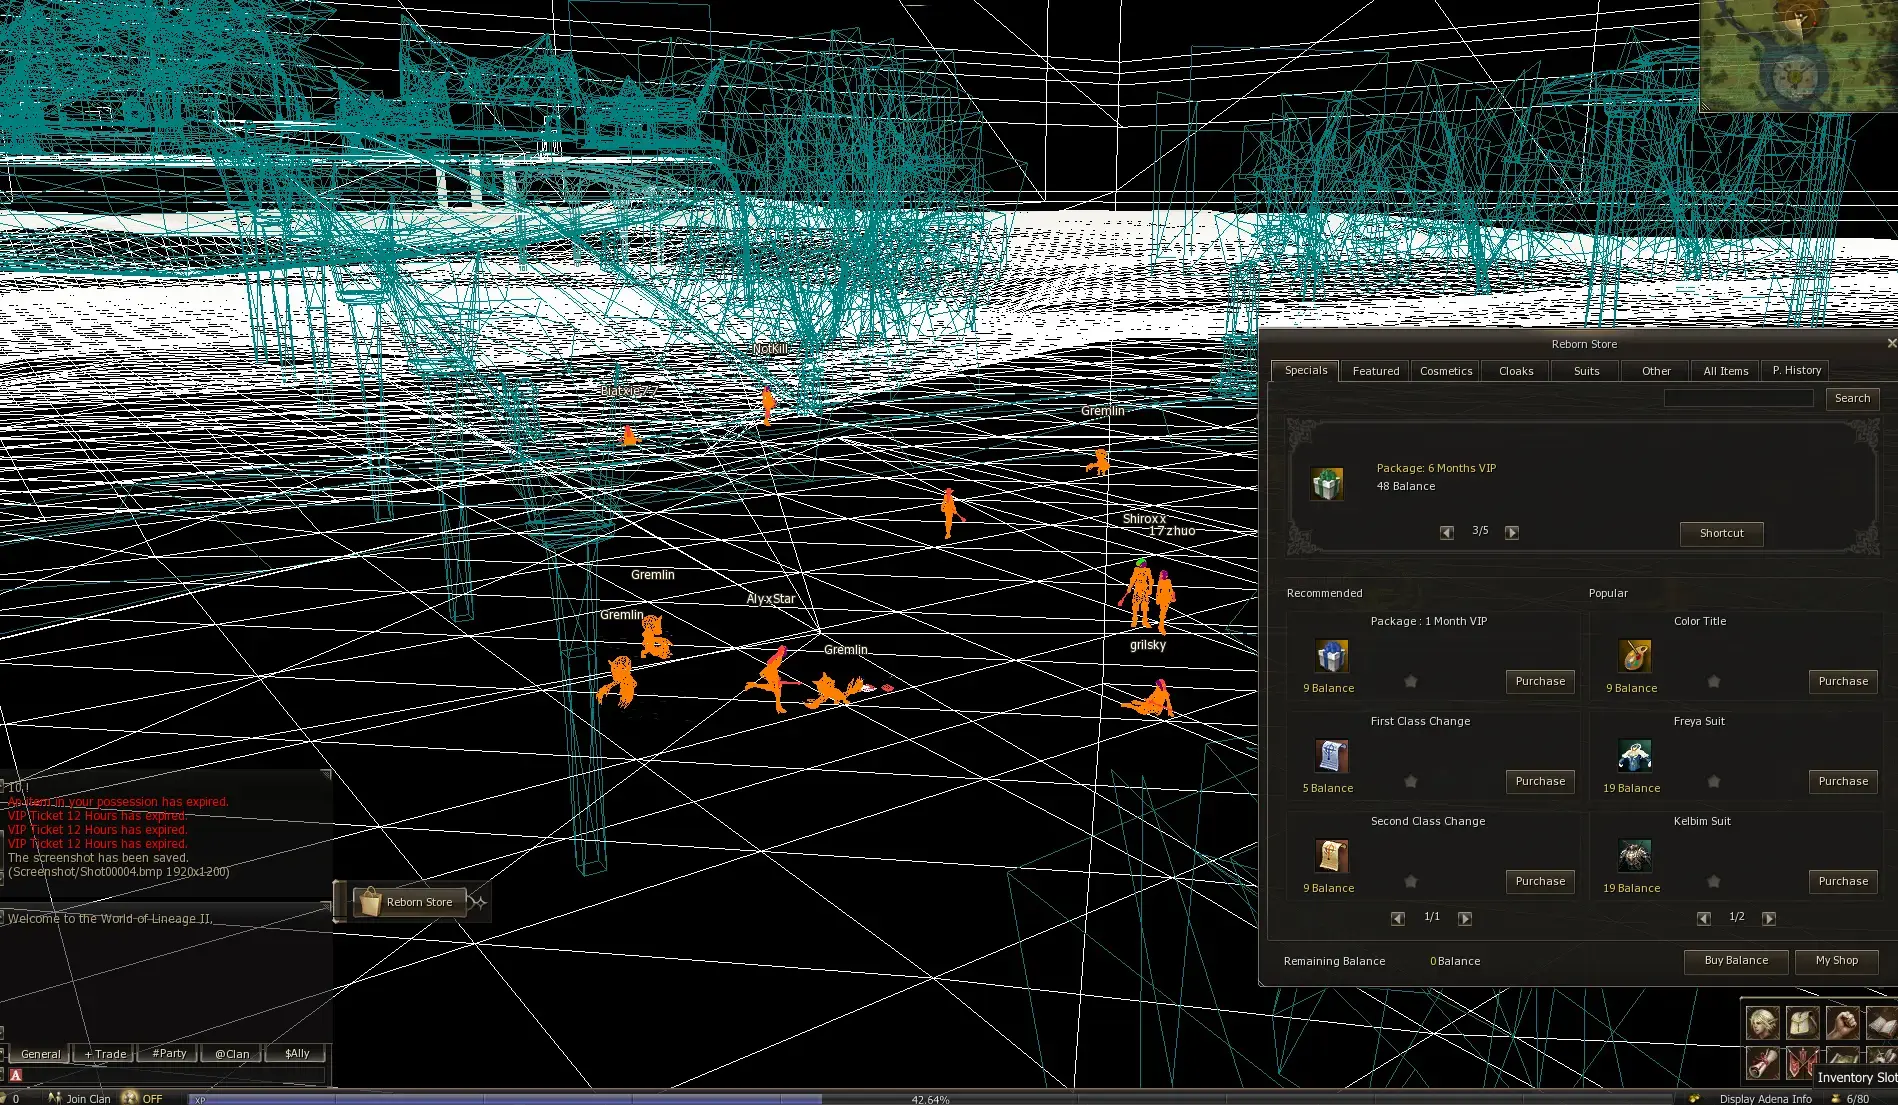
Task: Switch to the Cosmetics tab
Action: click(x=1446, y=371)
